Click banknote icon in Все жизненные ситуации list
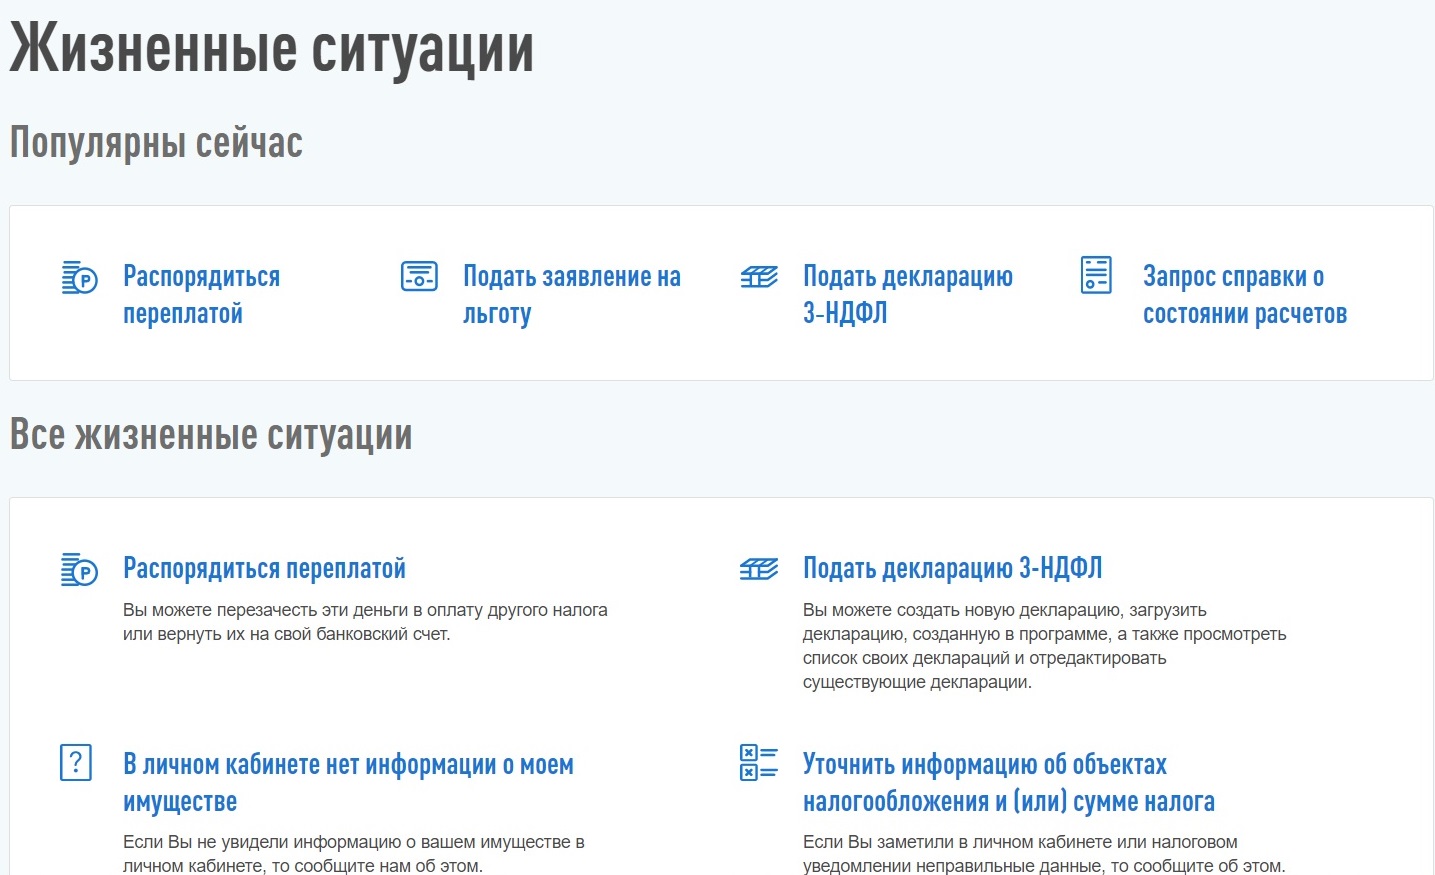The image size is (1435, 875). pyautogui.click(x=759, y=569)
